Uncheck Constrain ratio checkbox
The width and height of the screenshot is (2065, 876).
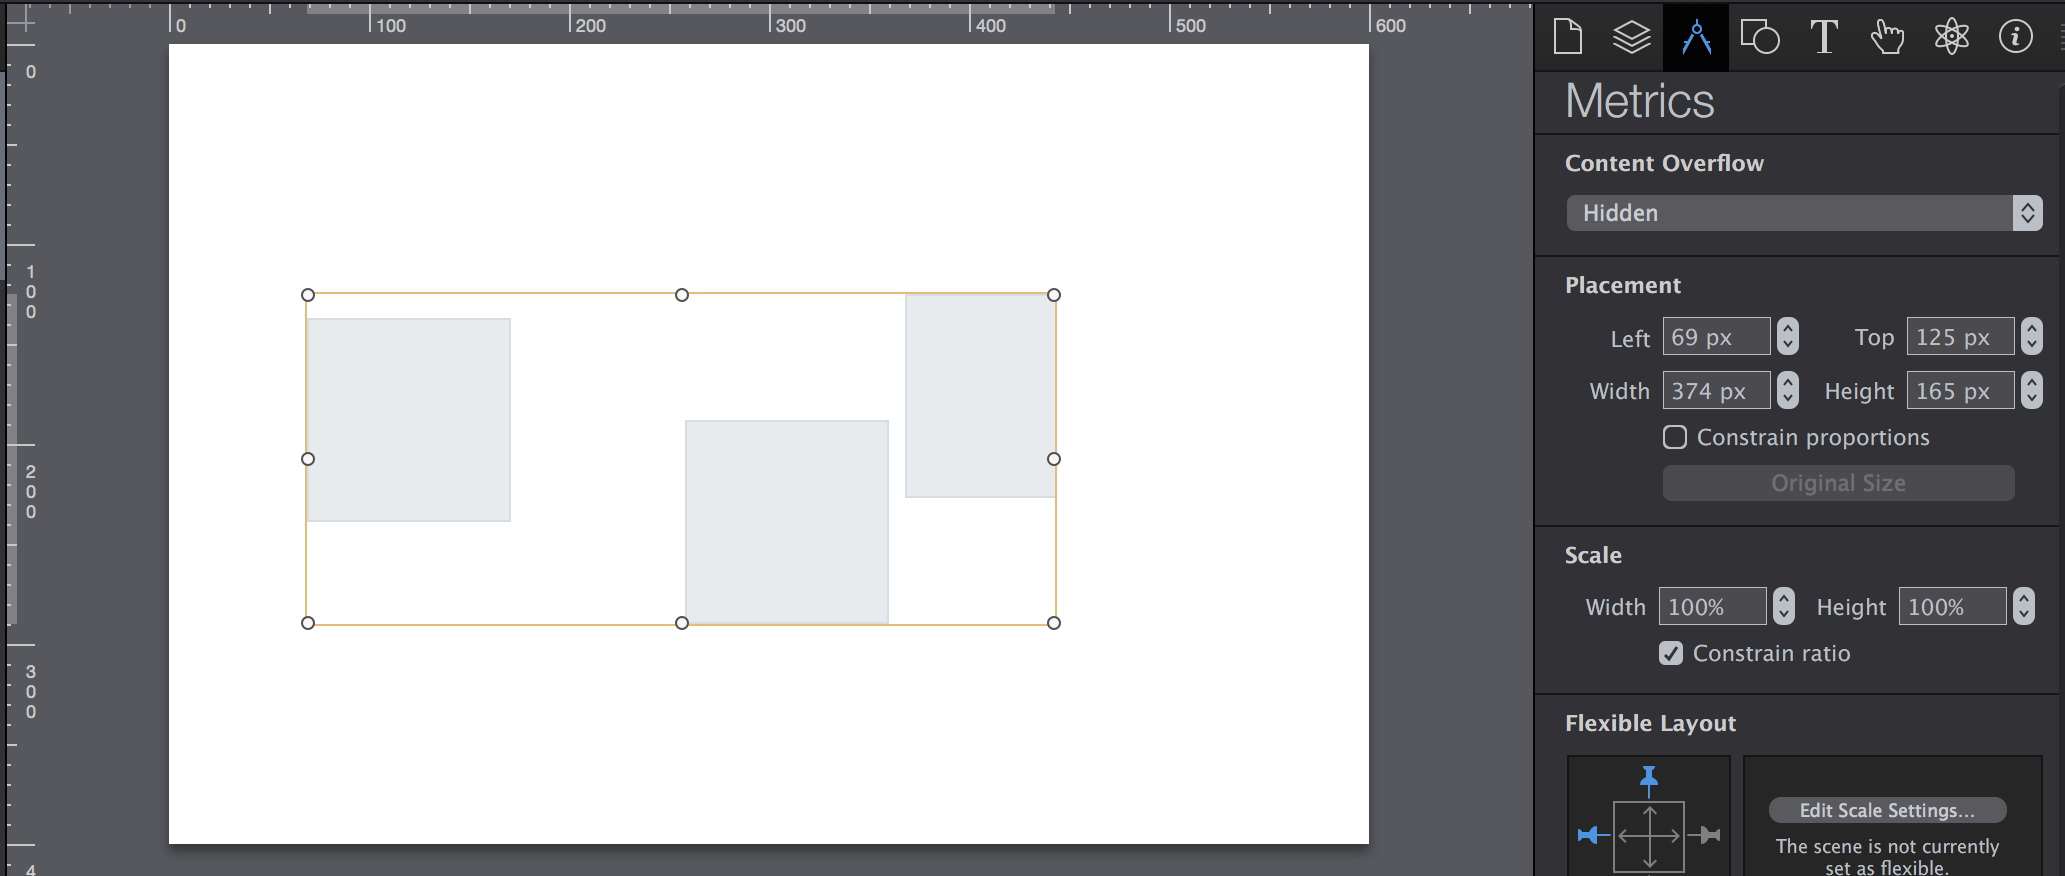click(1671, 653)
